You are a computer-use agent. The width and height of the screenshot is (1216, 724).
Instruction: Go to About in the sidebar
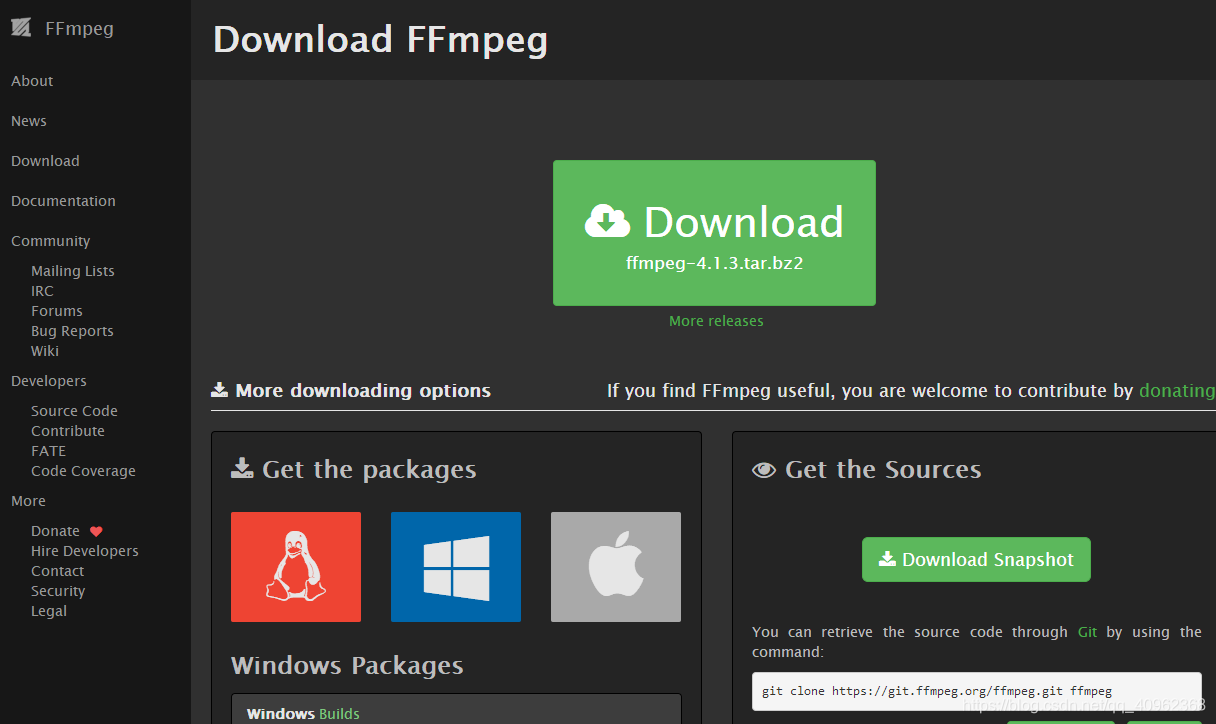[32, 81]
